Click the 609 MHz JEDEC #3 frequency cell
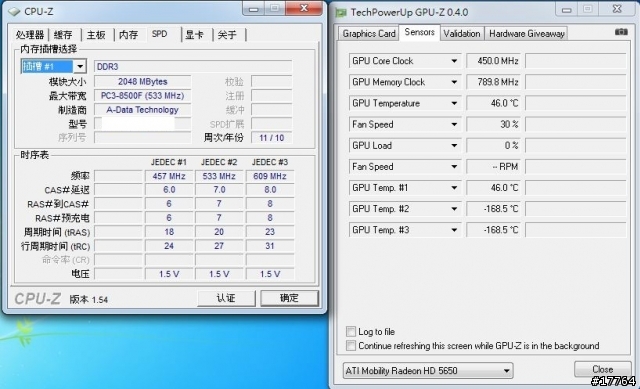This screenshot has height=389, width=640. [270, 176]
